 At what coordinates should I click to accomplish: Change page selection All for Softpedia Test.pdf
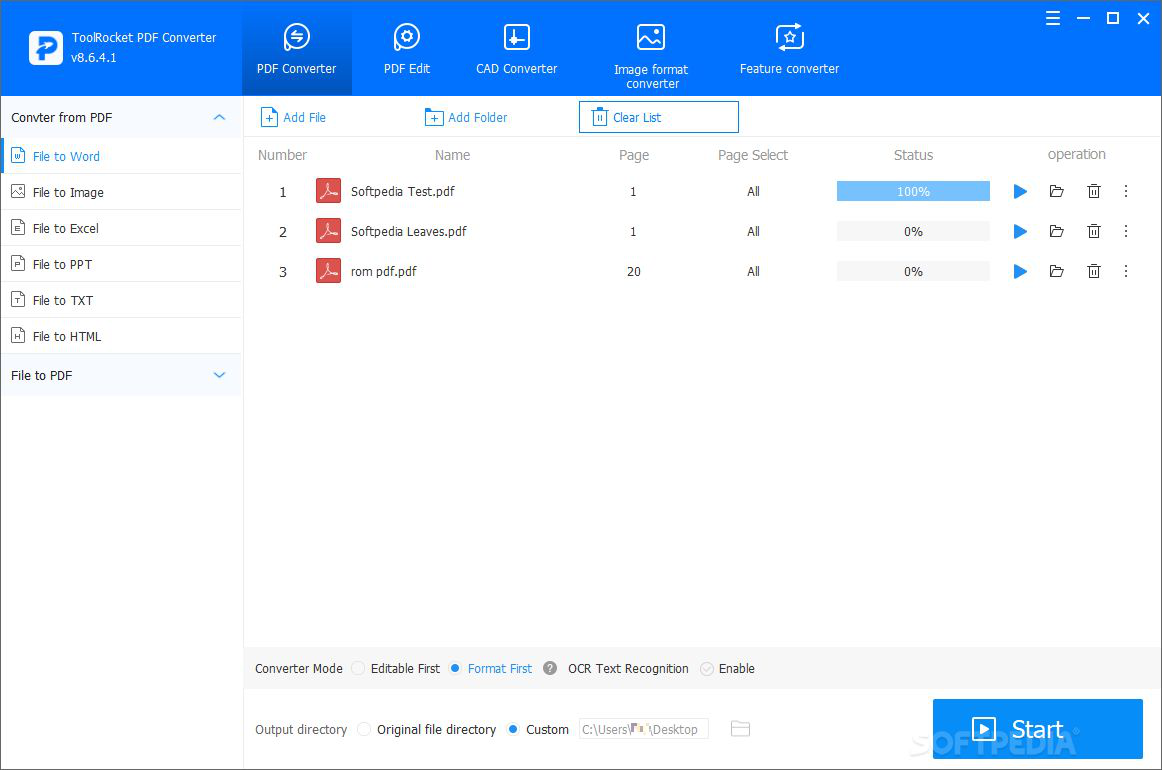(753, 191)
